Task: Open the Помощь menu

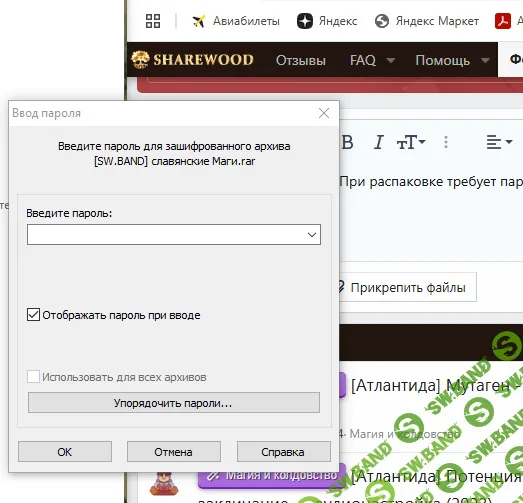Action: click(452, 60)
